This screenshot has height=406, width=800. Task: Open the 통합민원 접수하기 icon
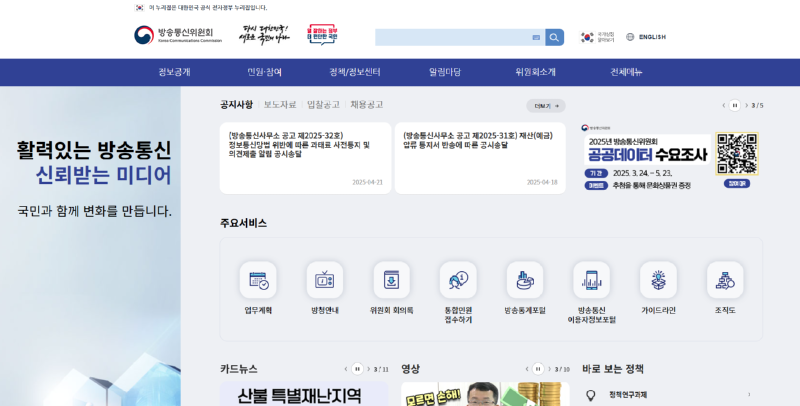[458, 280]
